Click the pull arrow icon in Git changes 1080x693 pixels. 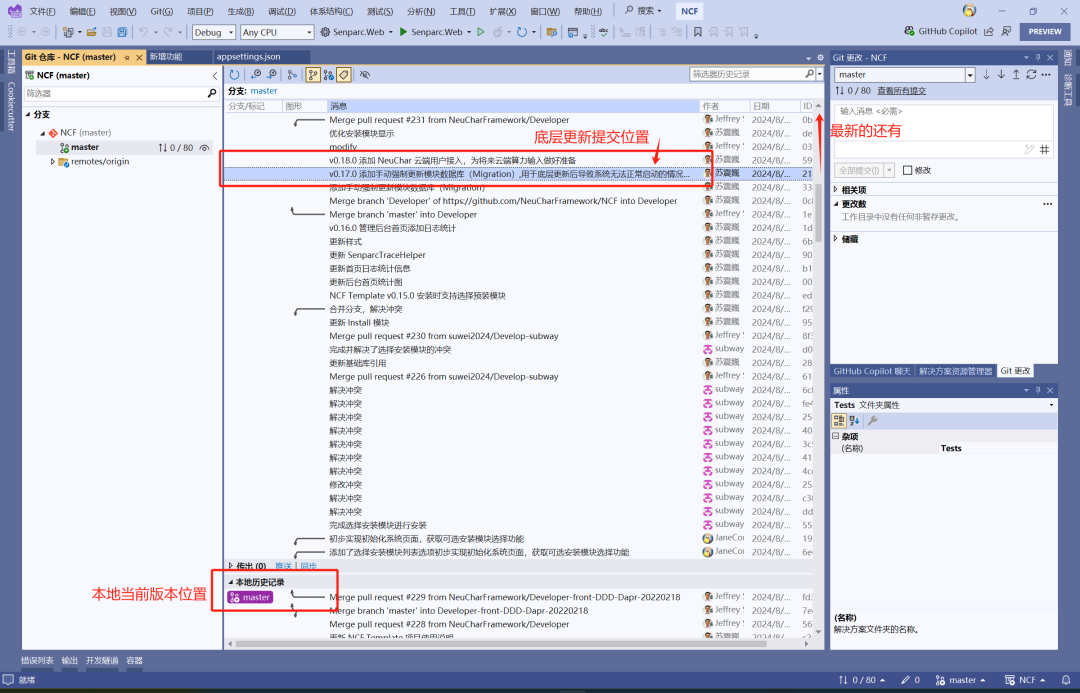1001,74
